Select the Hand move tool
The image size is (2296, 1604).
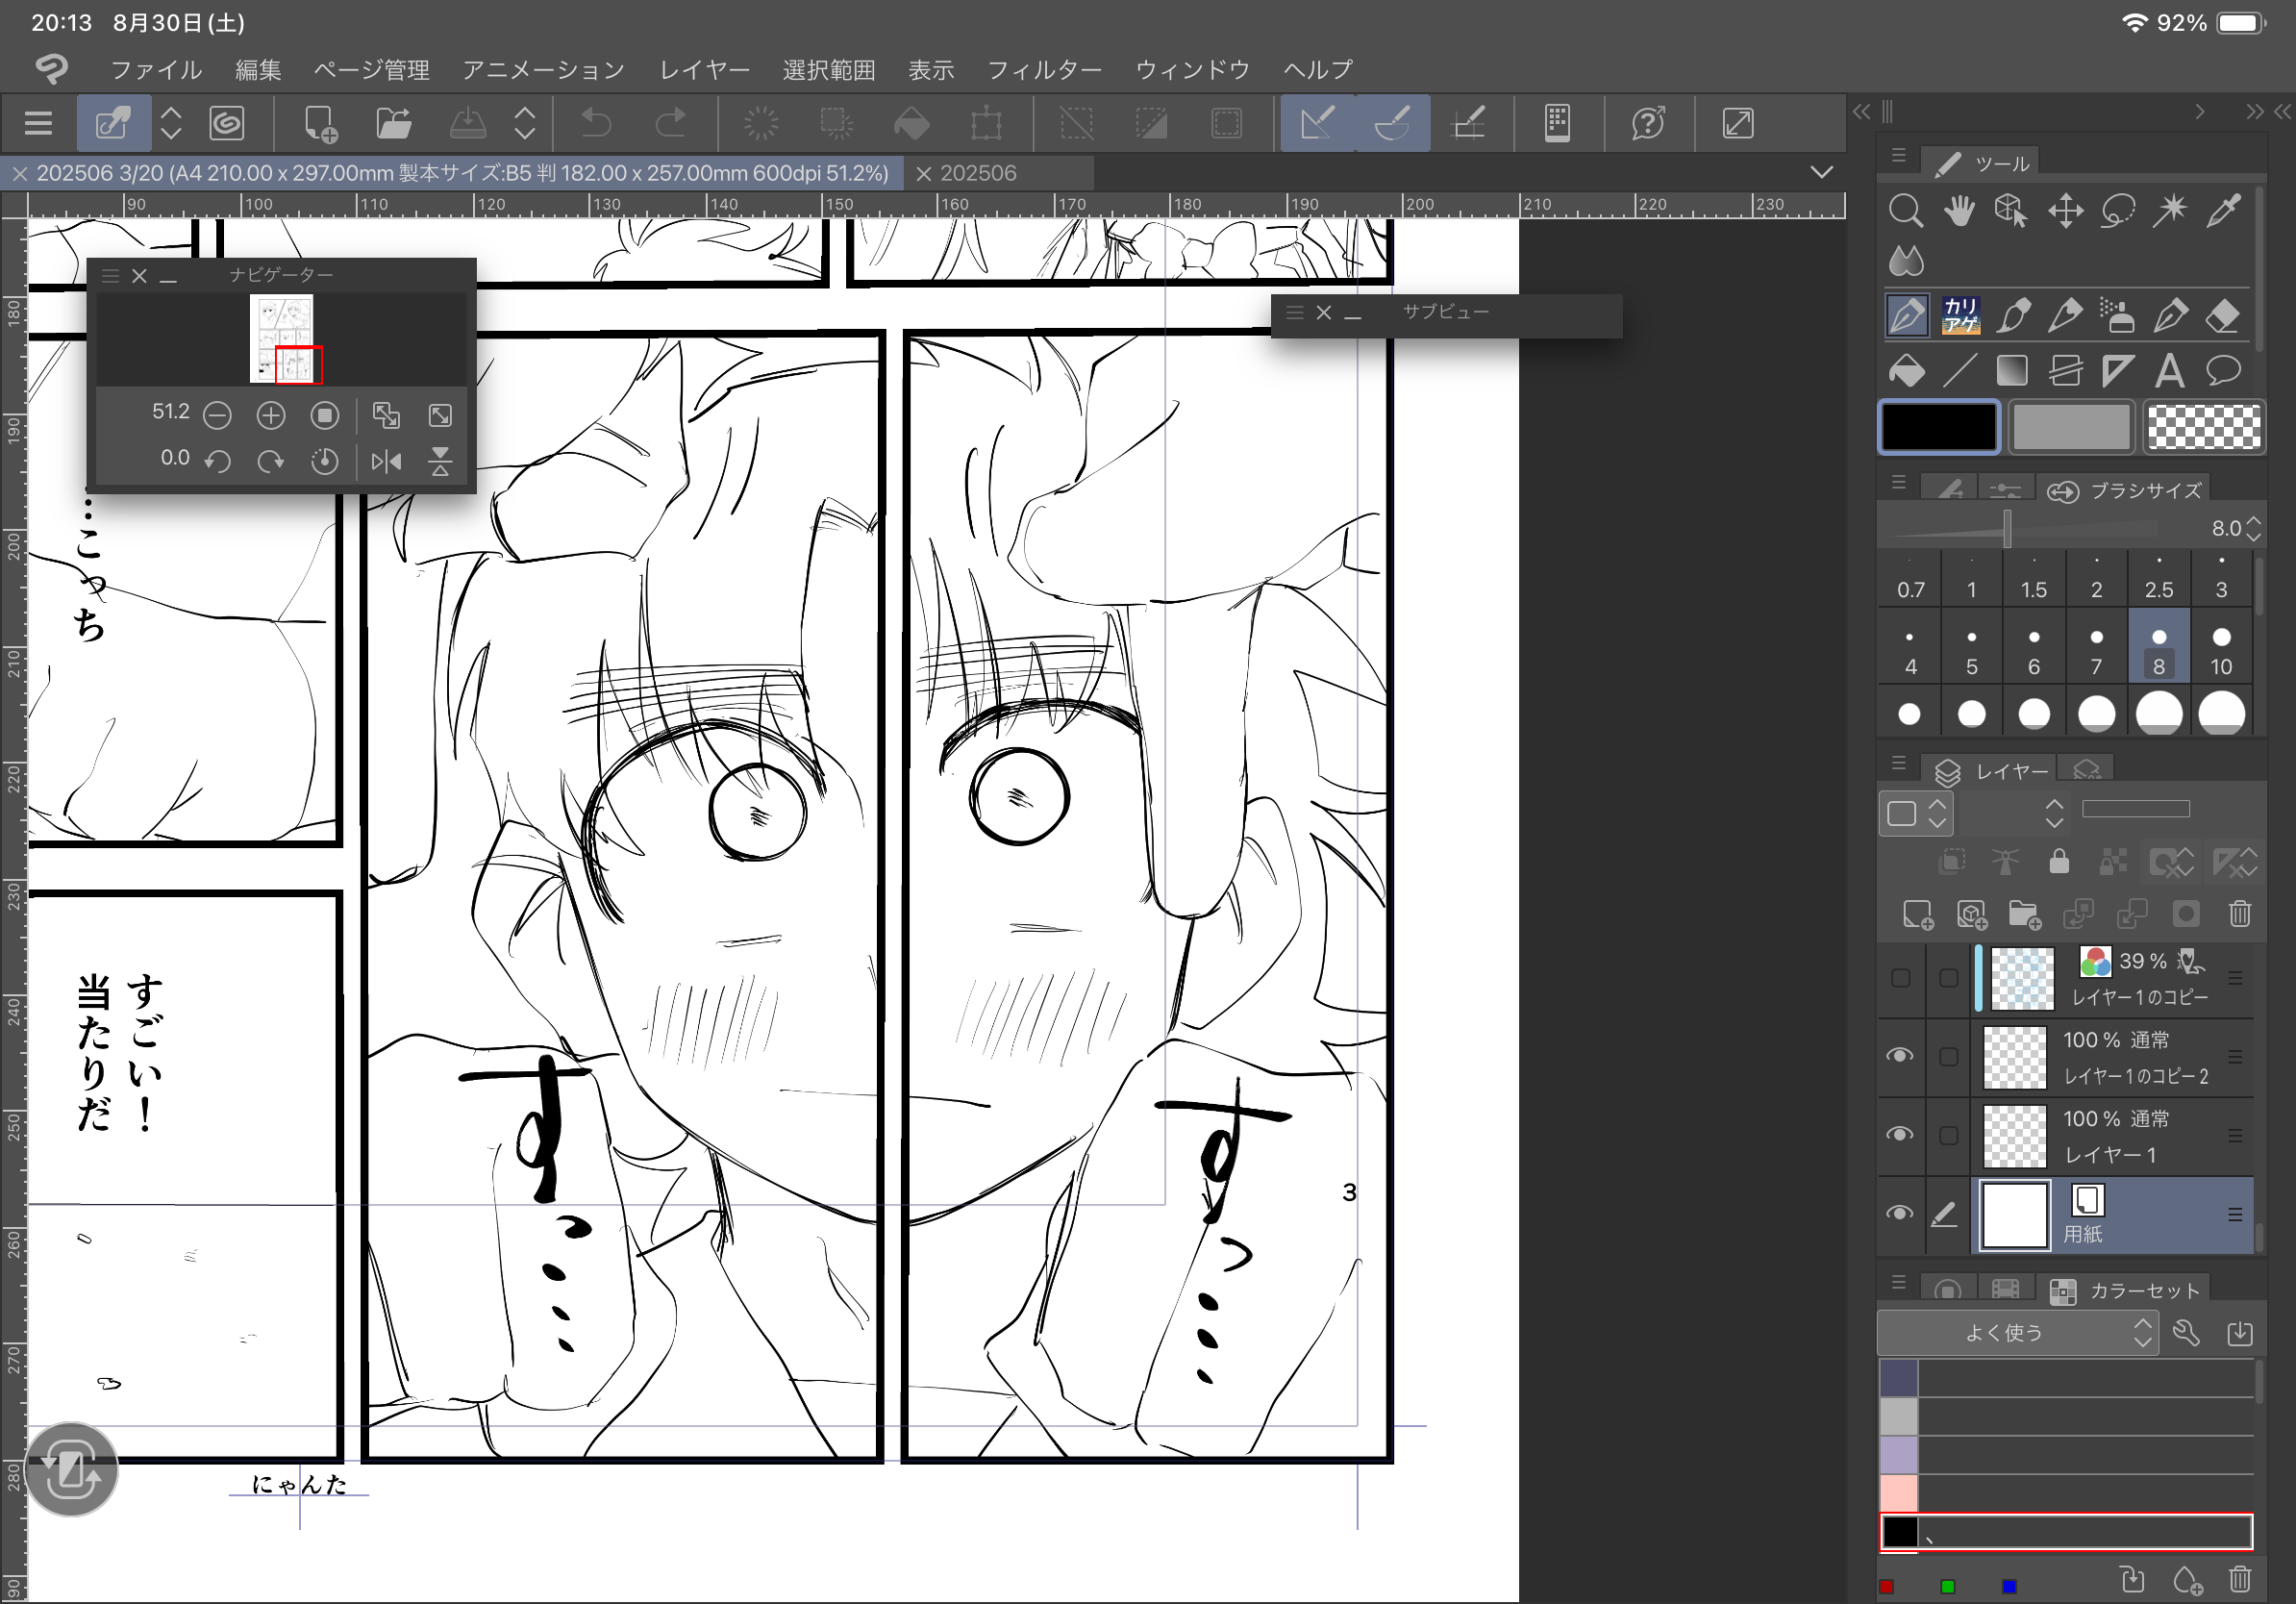(x=1959, y=211)
